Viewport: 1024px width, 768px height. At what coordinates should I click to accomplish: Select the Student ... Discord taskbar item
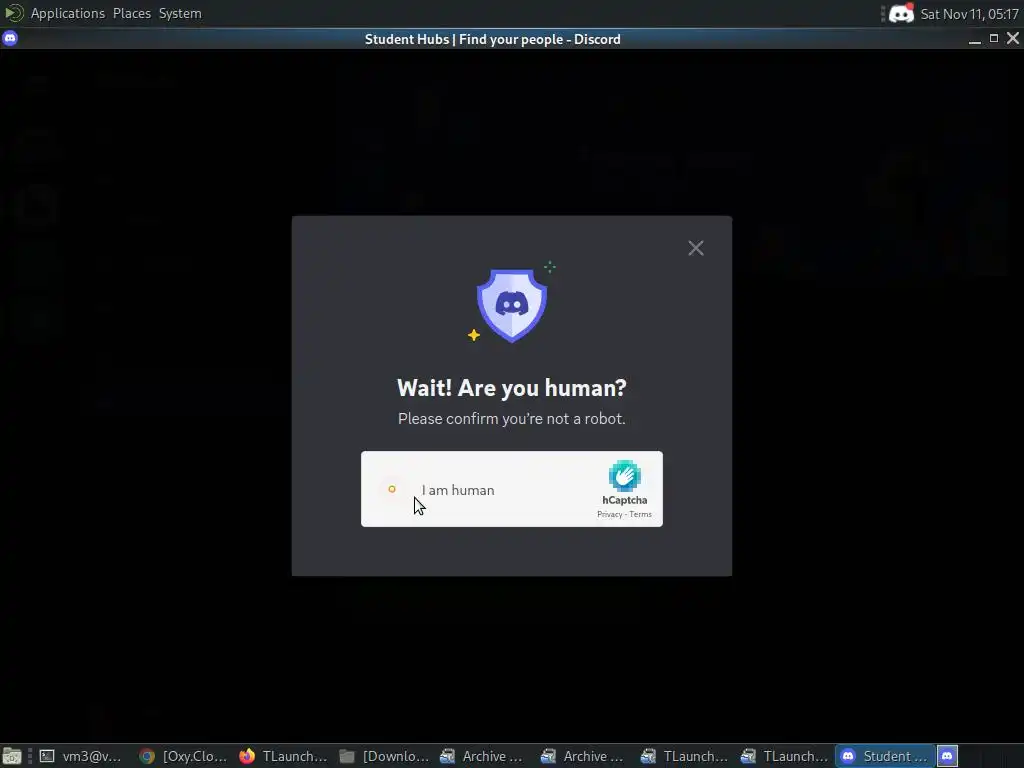click(886, 756)
